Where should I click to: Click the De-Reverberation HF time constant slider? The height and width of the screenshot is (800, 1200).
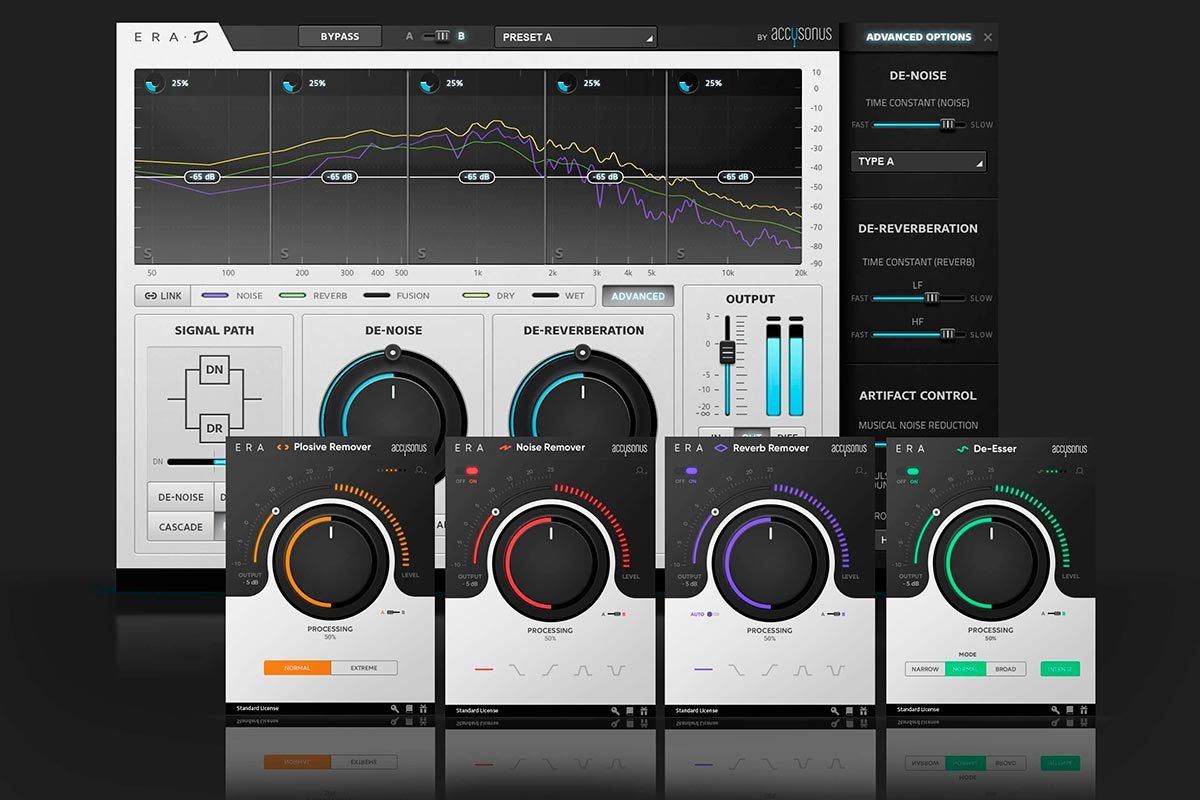click(919, 334)
